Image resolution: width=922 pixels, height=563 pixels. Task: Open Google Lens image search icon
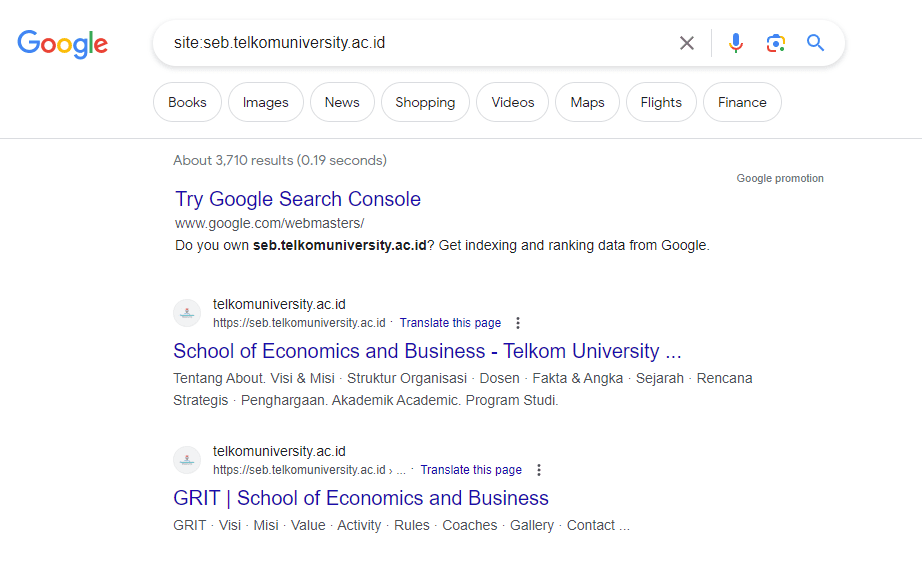[776, 43]
